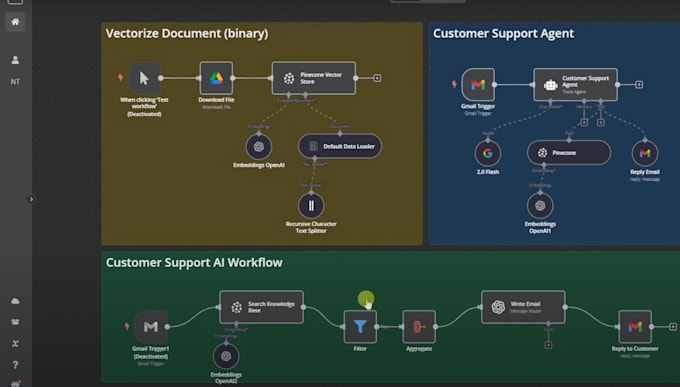The height and width of the screenshot is (387, 680).
Task: Select the Reply to Customer Gmail node
Action: coord(635,327)
